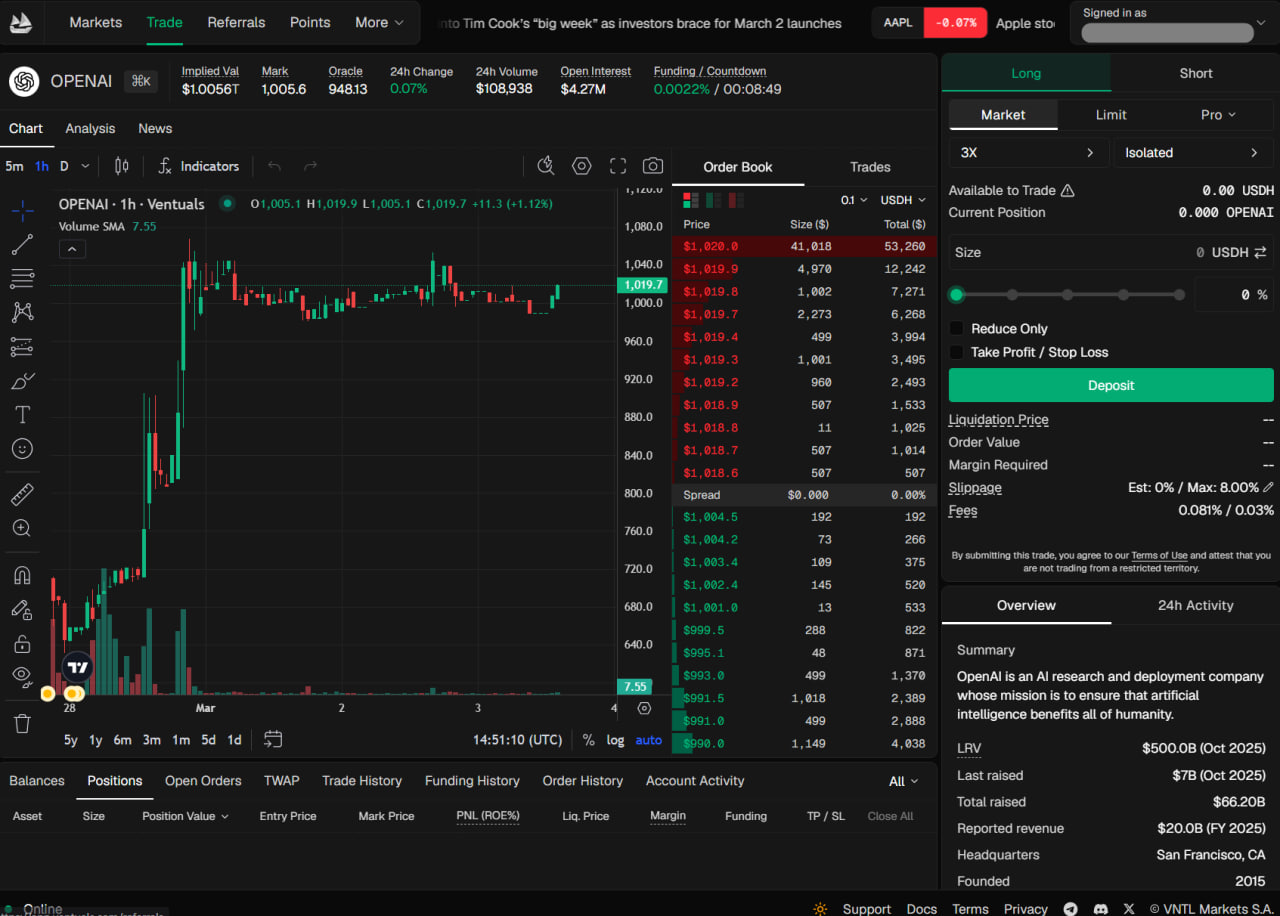Open the emoji icons tool
Viewport: 1280px width, 916px height.
22,449
